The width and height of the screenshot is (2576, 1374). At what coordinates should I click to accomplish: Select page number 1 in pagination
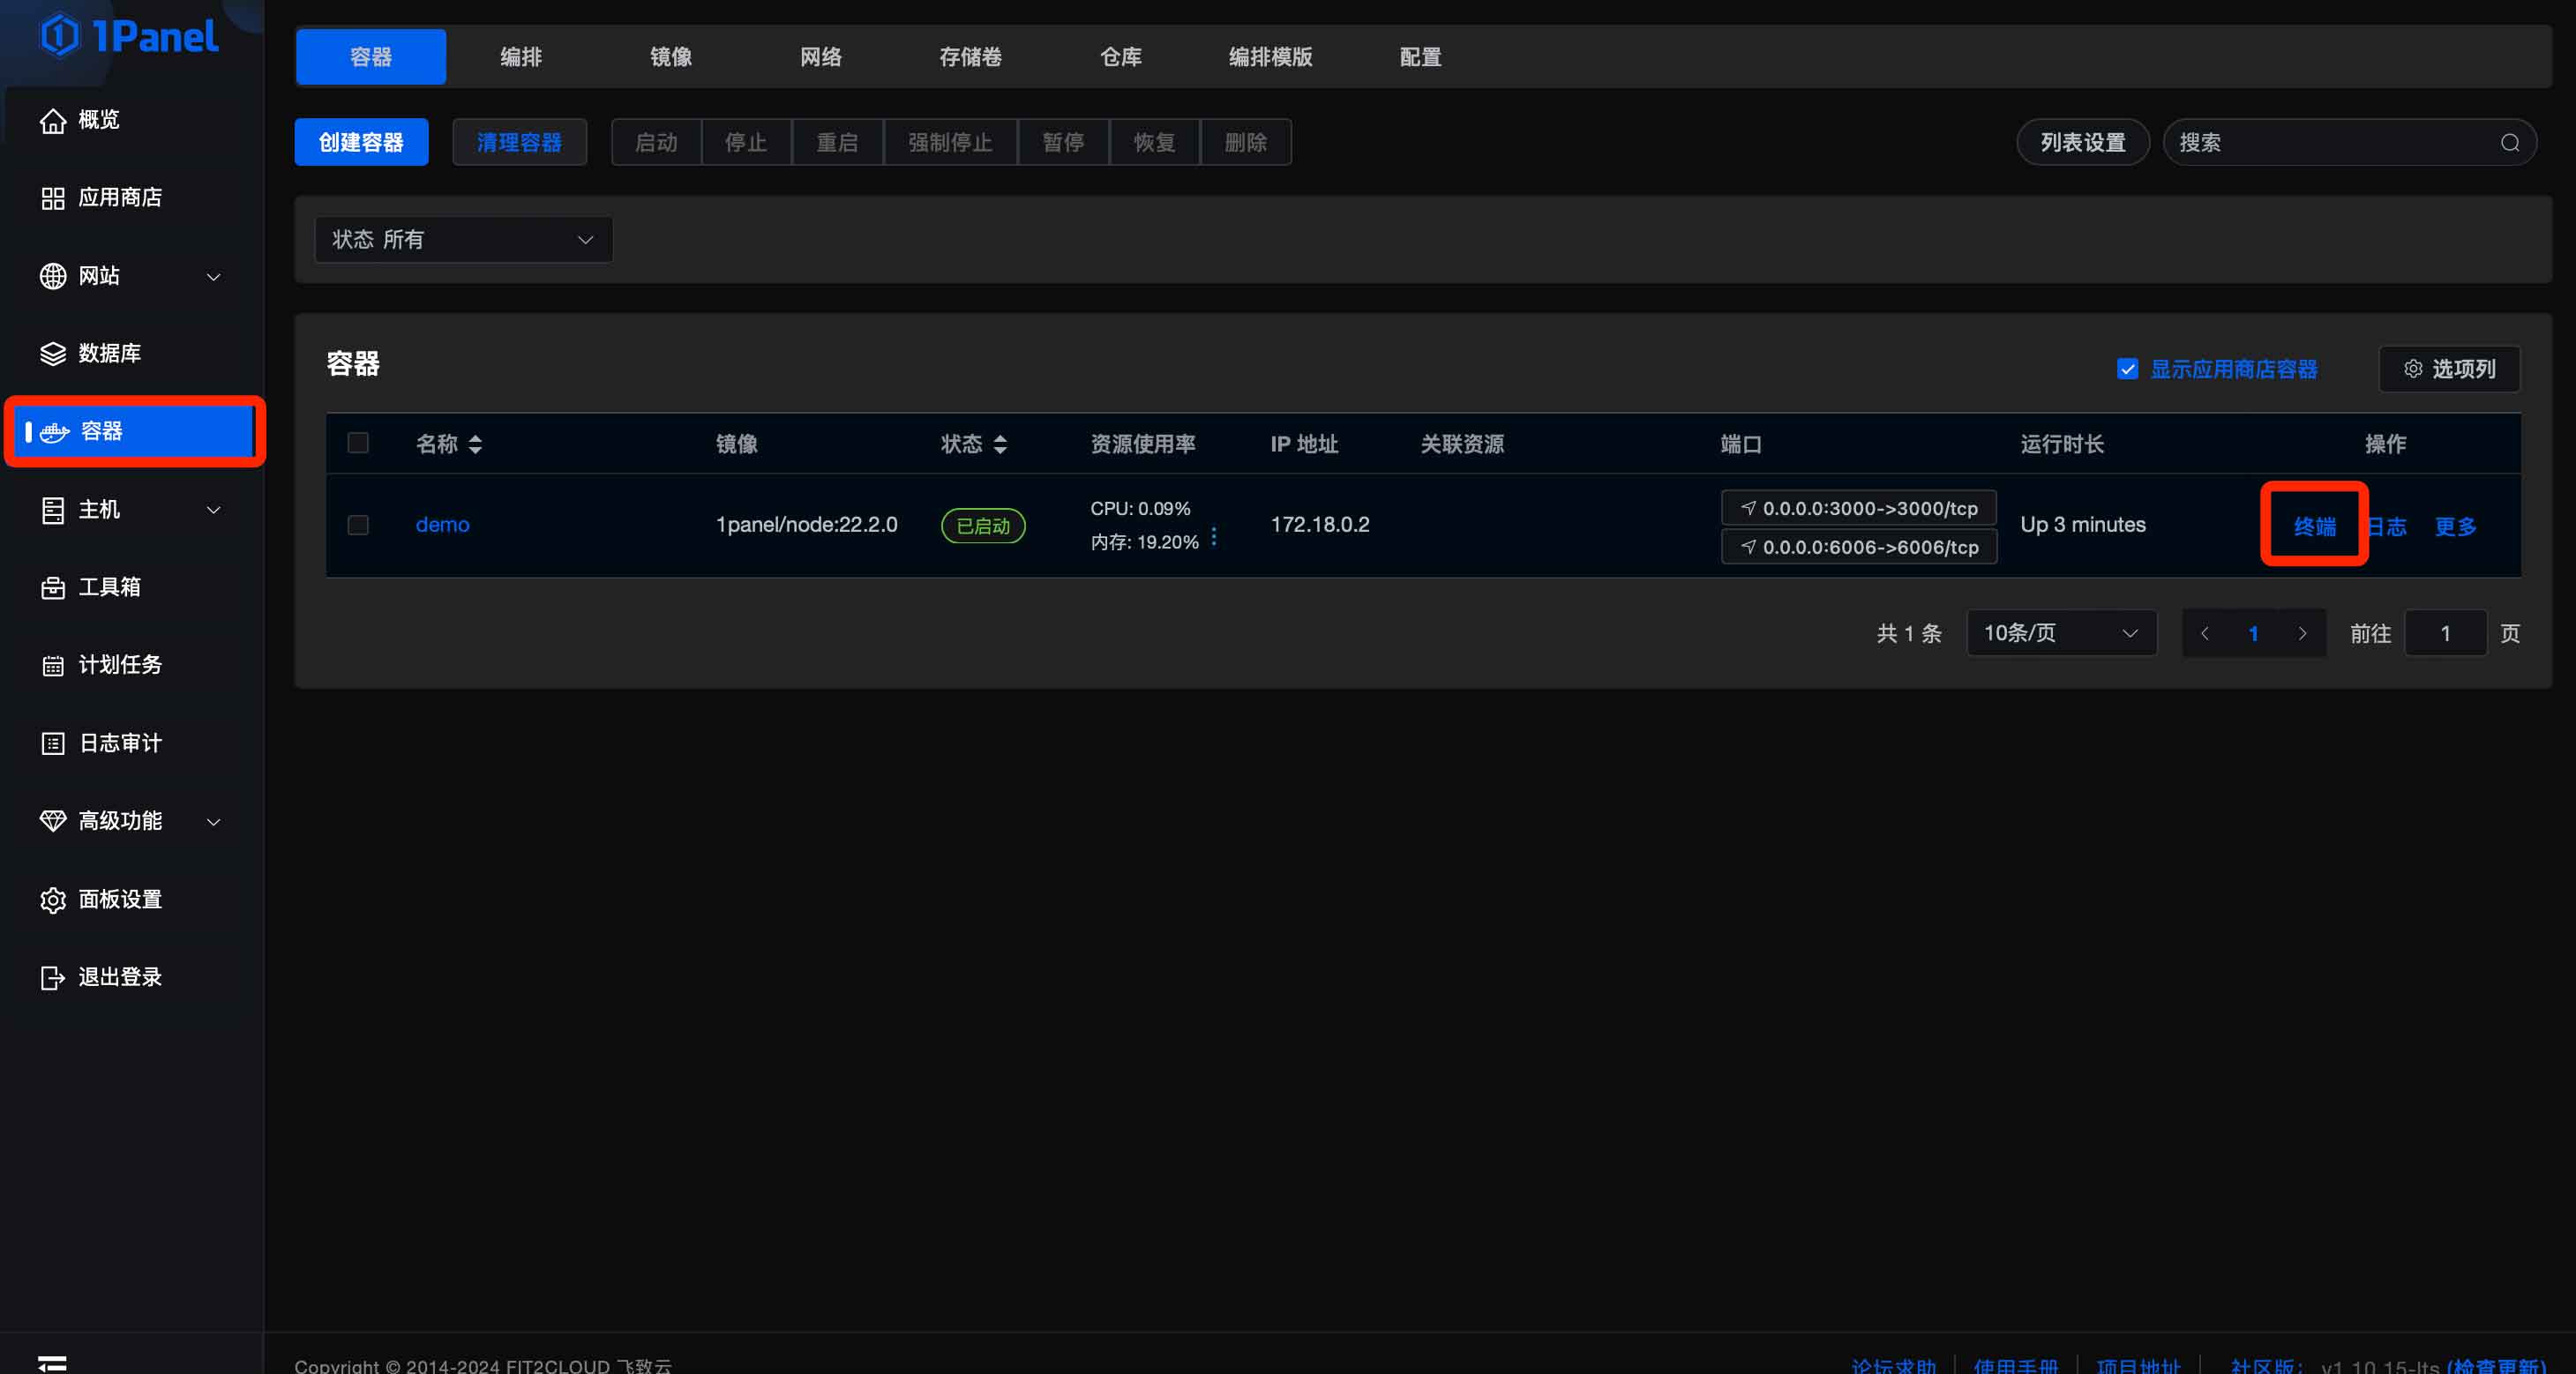[x=2253, y=634]
